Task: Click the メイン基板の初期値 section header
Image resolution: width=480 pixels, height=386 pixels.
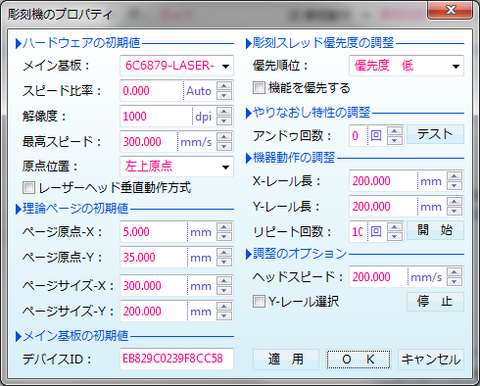Action: point(76,336)
